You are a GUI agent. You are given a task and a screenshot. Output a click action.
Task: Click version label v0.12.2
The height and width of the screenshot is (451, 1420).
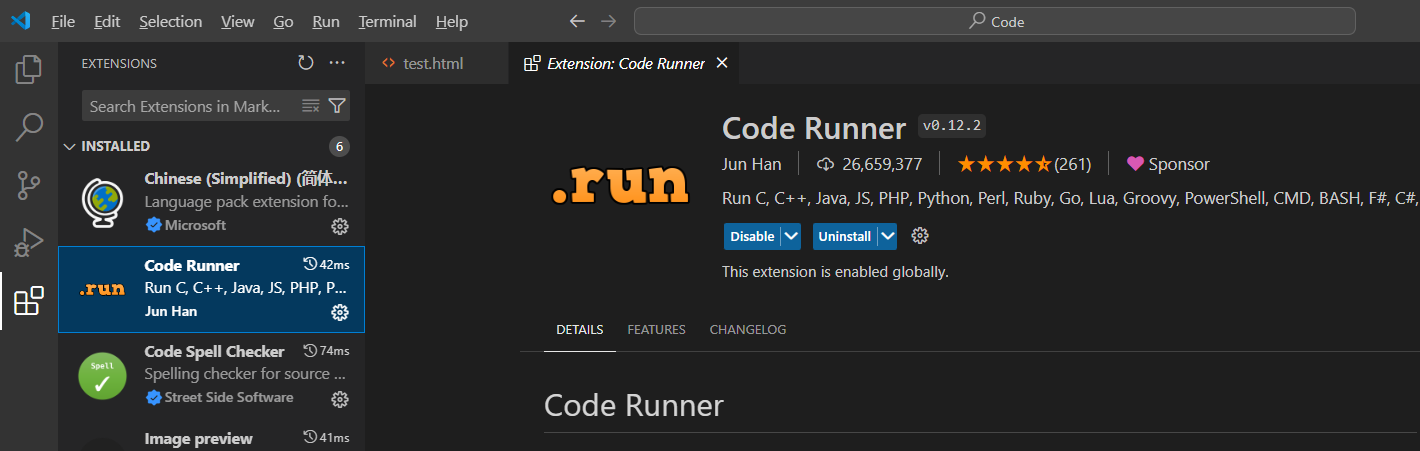tap(952, 126)
